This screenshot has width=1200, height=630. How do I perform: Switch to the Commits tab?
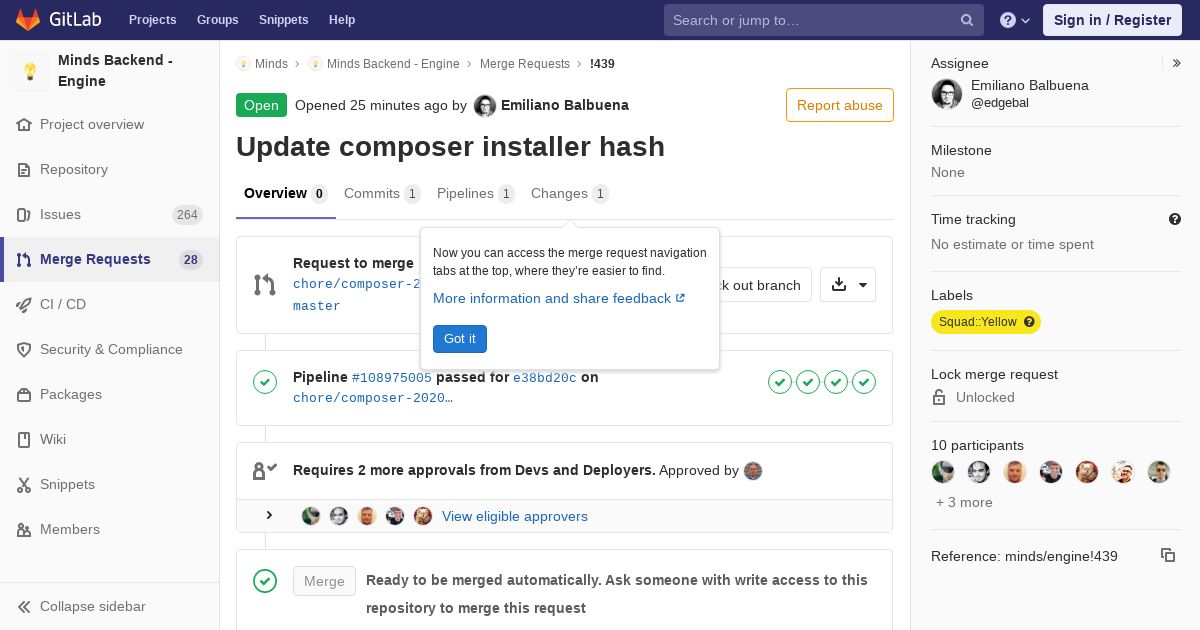(x=382, y=194)
